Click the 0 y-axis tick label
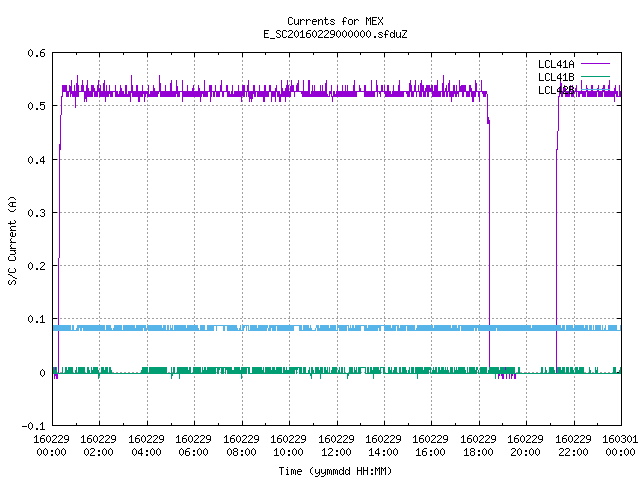Image resolution: width=640 pixels, height=480 pixels. 42,373
